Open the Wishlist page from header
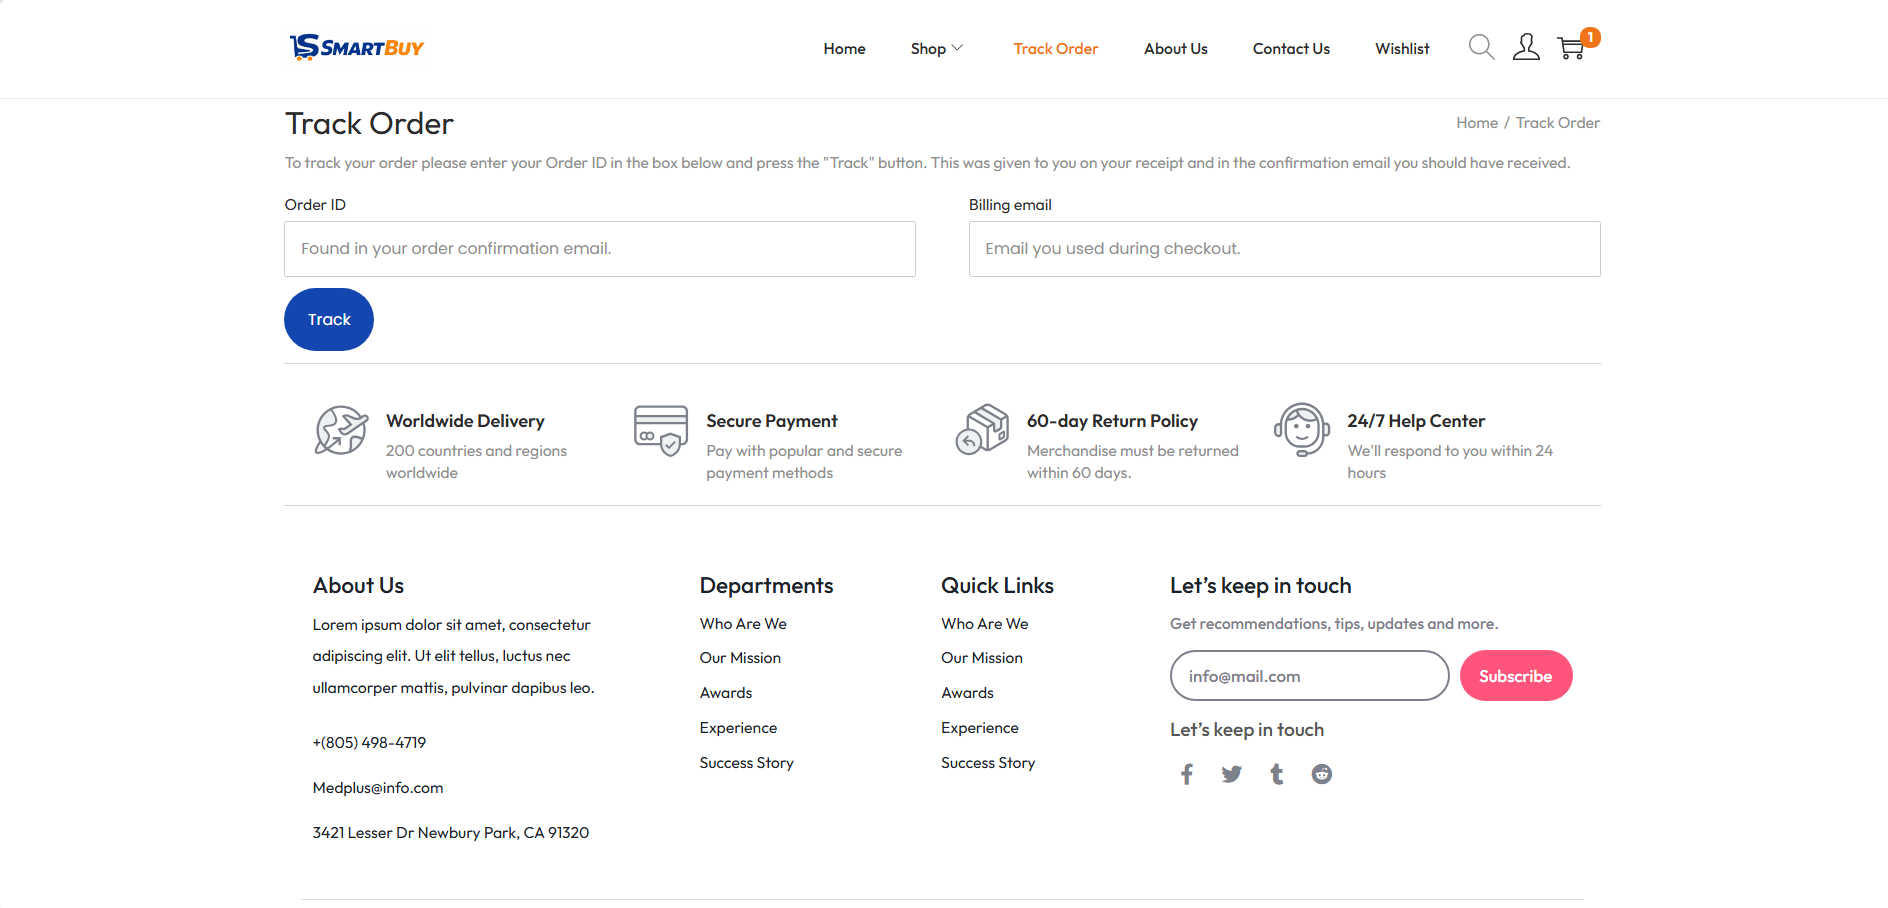Screen dimensions: 1888x908 [1402, 49]
